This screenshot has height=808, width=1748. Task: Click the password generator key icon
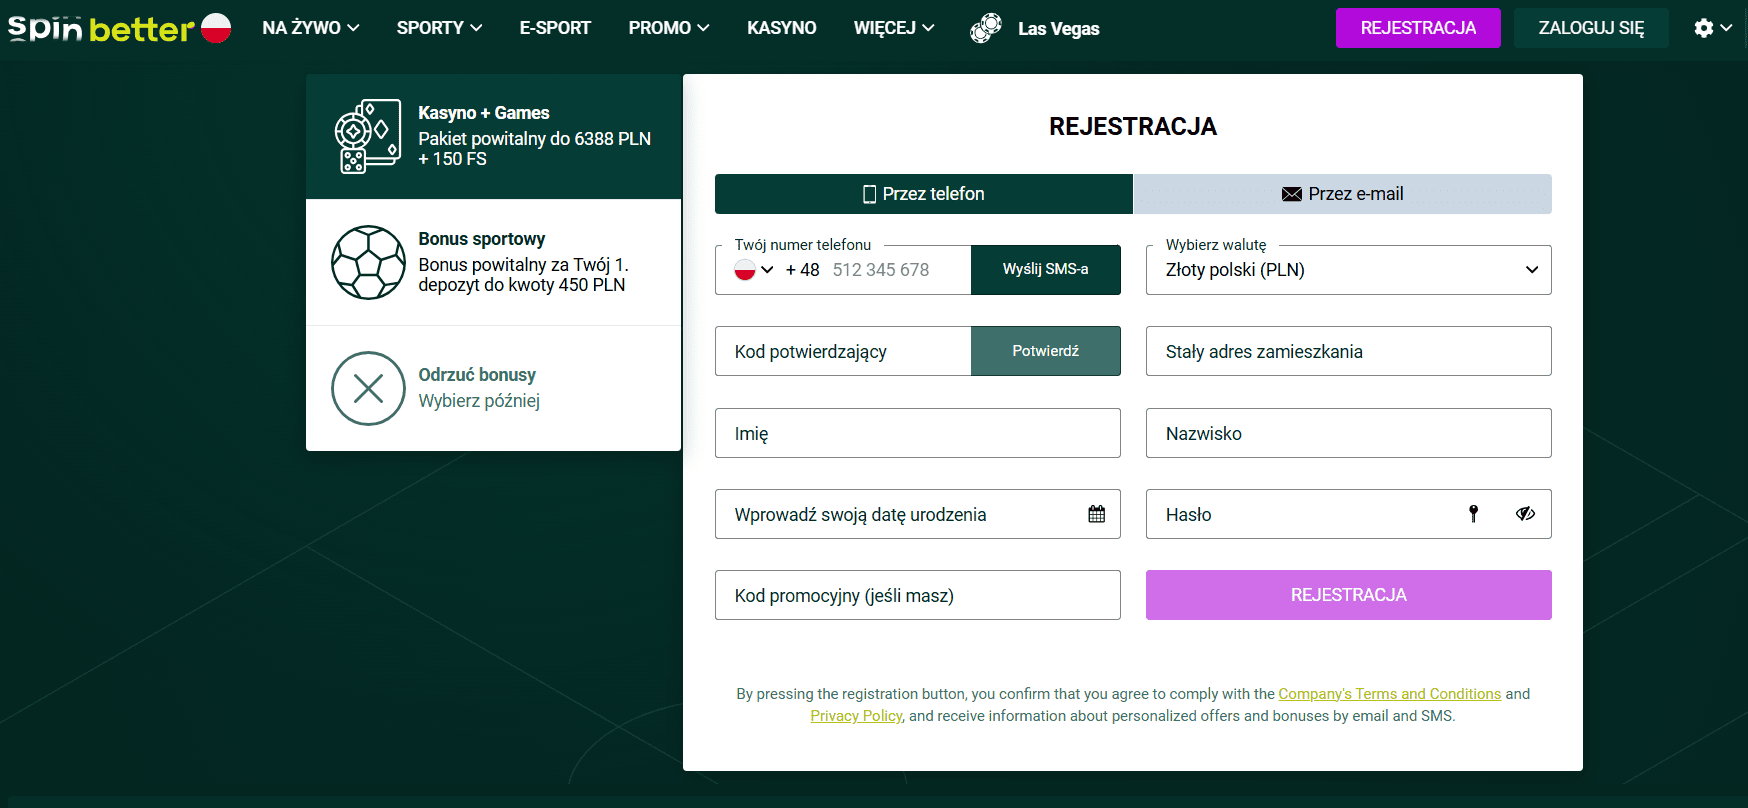pos(1473,514)
